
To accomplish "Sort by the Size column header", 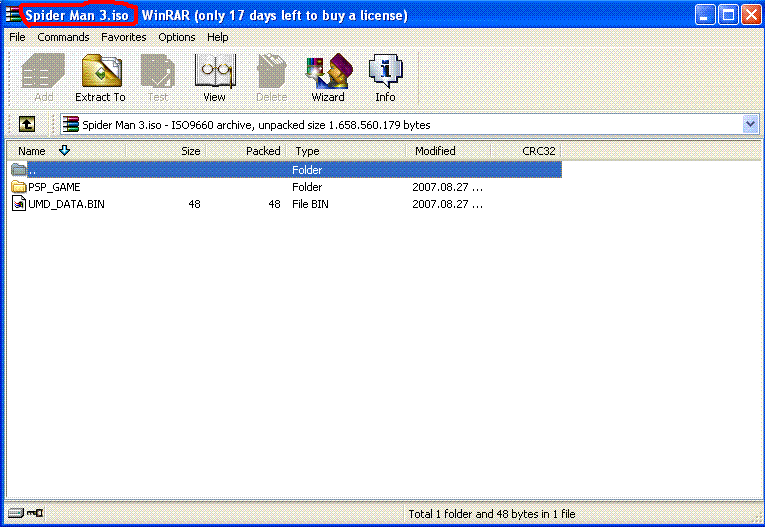I will [x=165, y=151].
